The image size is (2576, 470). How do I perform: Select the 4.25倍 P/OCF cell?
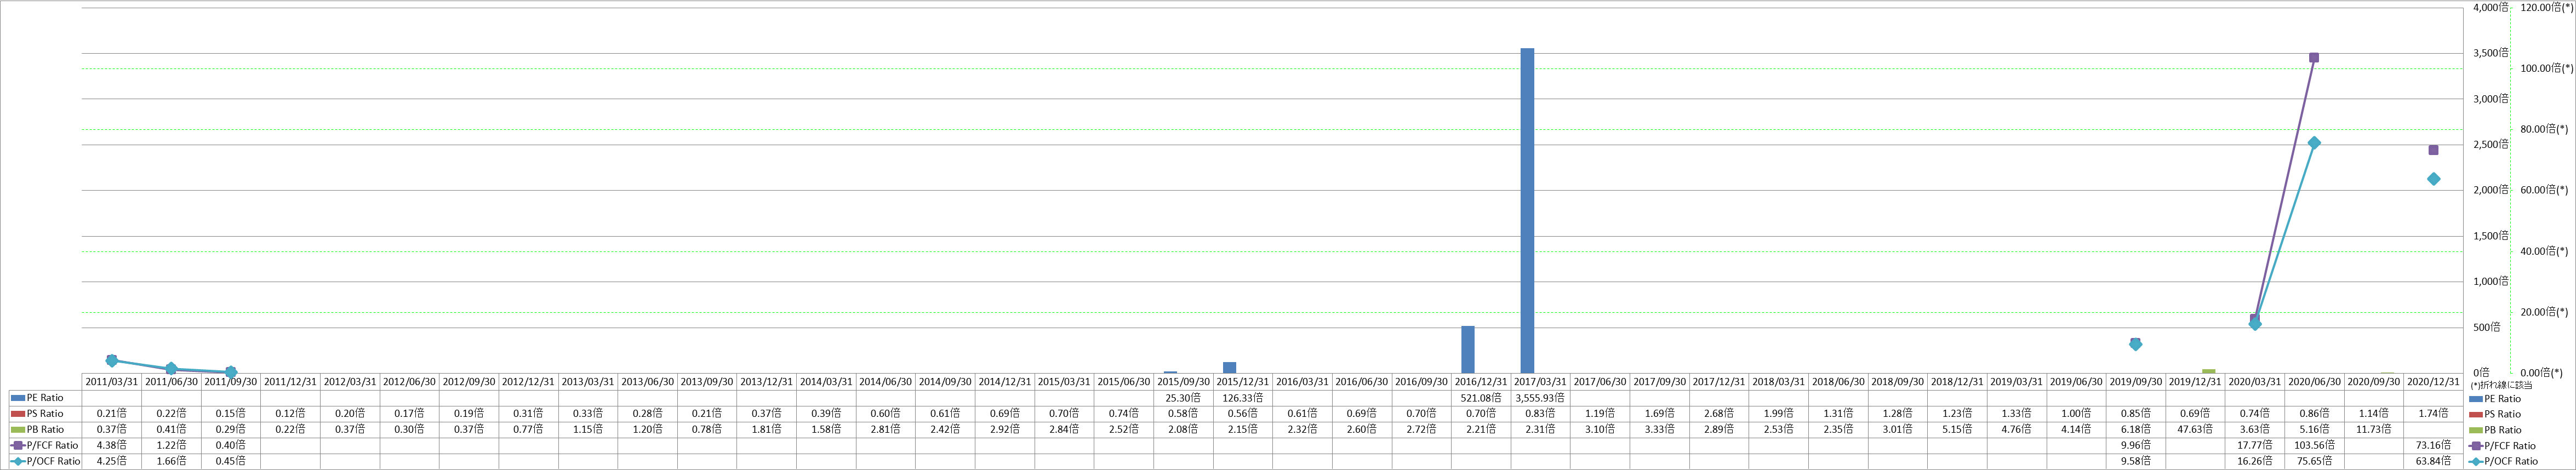(x=112, y=461)
